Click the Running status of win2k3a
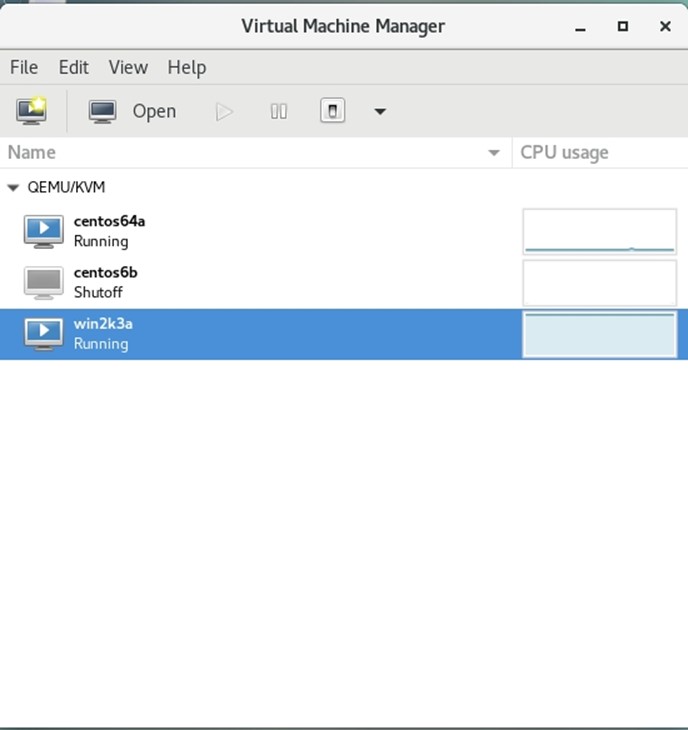This screenshot has width=688, height=730. pos(101,344)
